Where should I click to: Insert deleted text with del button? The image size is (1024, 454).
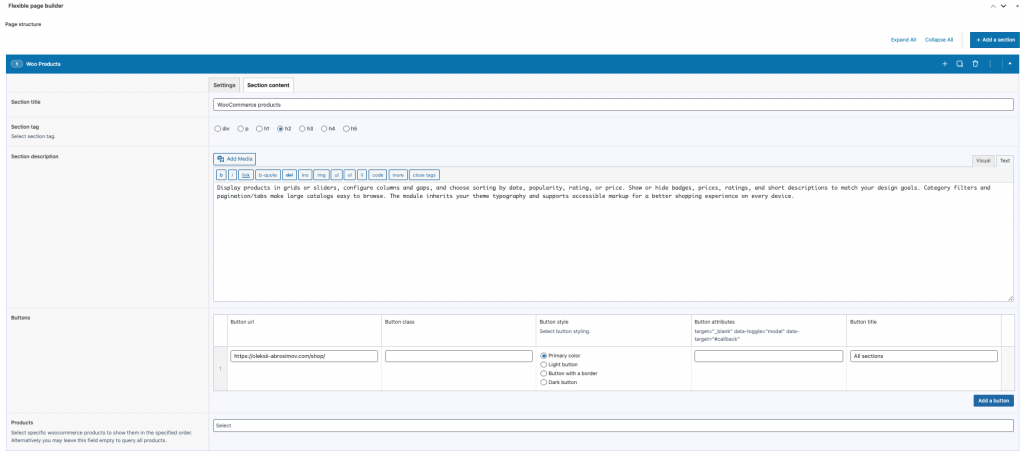click(289, 175)
